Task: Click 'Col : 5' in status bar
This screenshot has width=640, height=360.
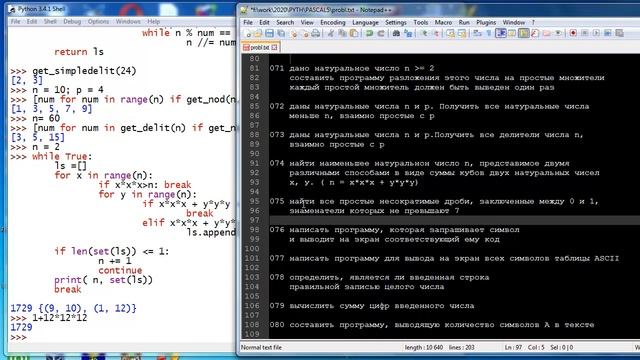Action: click(x=536, y=347)
